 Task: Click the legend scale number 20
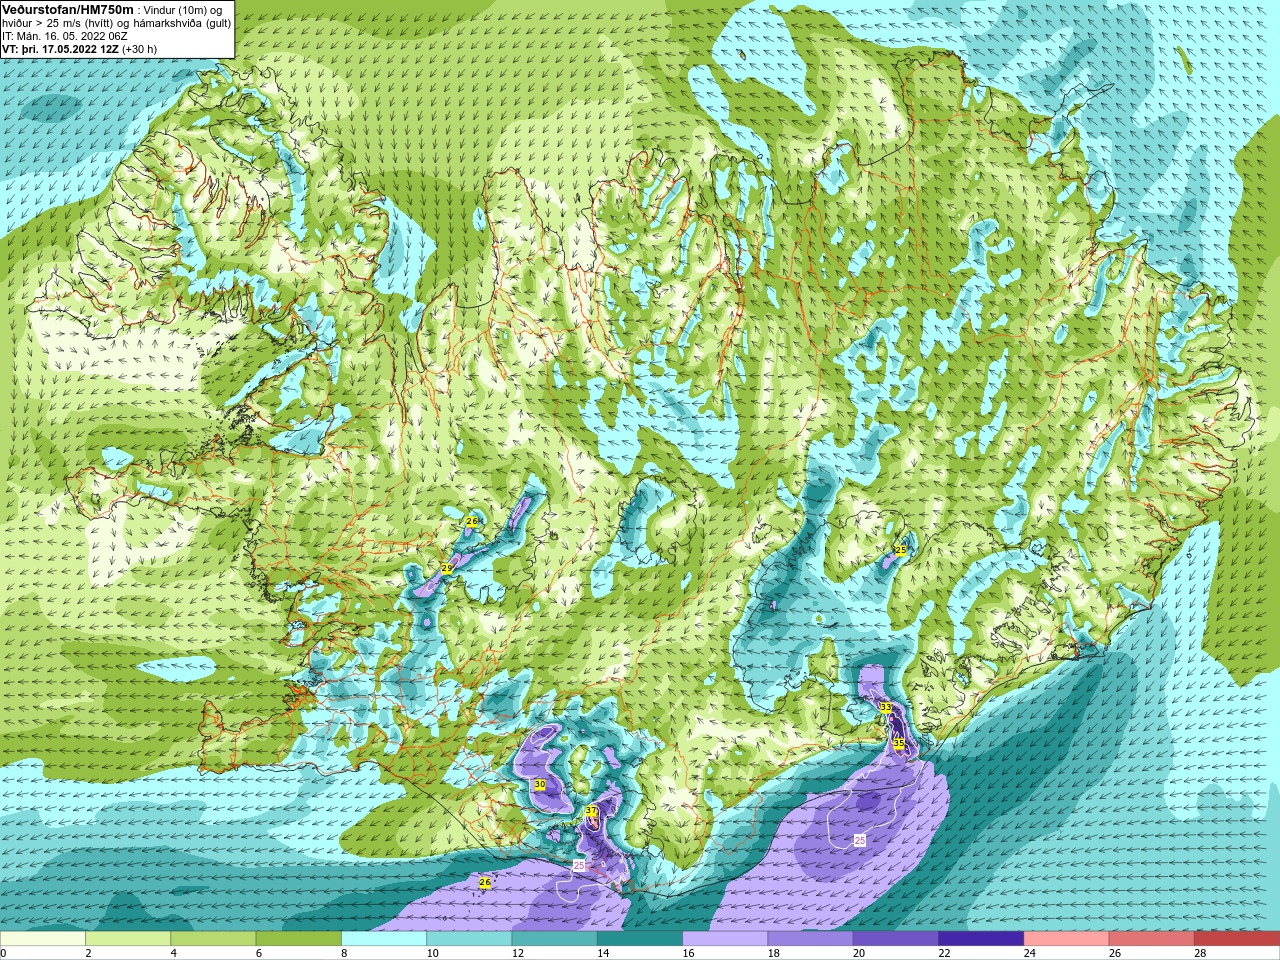(x=859, y=953)
